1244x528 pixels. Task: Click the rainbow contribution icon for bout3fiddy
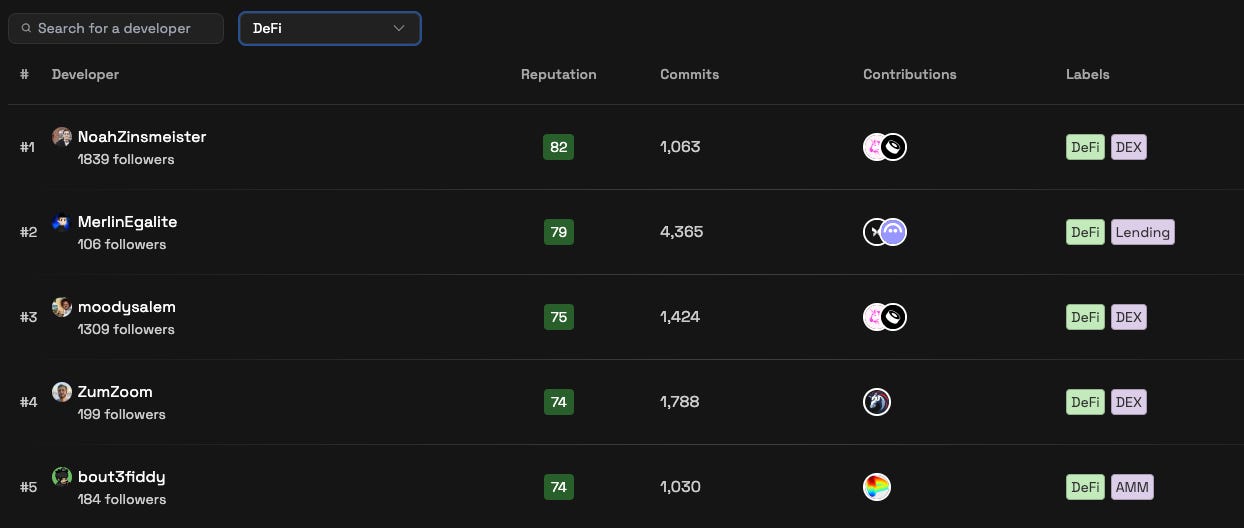click(x=877, y=487)
